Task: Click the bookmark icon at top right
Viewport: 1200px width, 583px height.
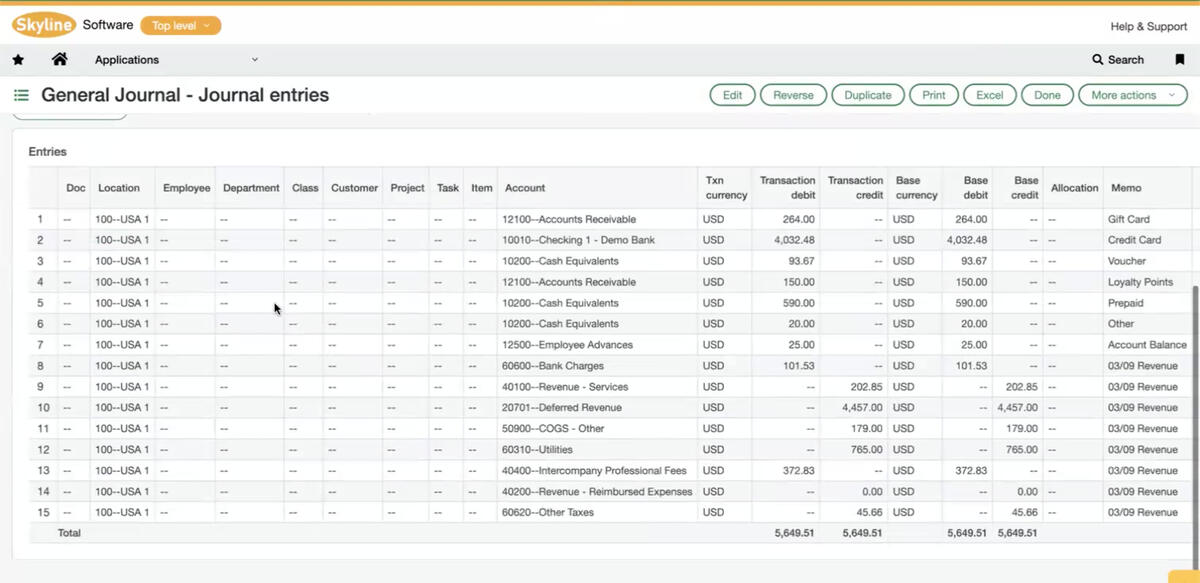Action: click(x=1181, y=59)
